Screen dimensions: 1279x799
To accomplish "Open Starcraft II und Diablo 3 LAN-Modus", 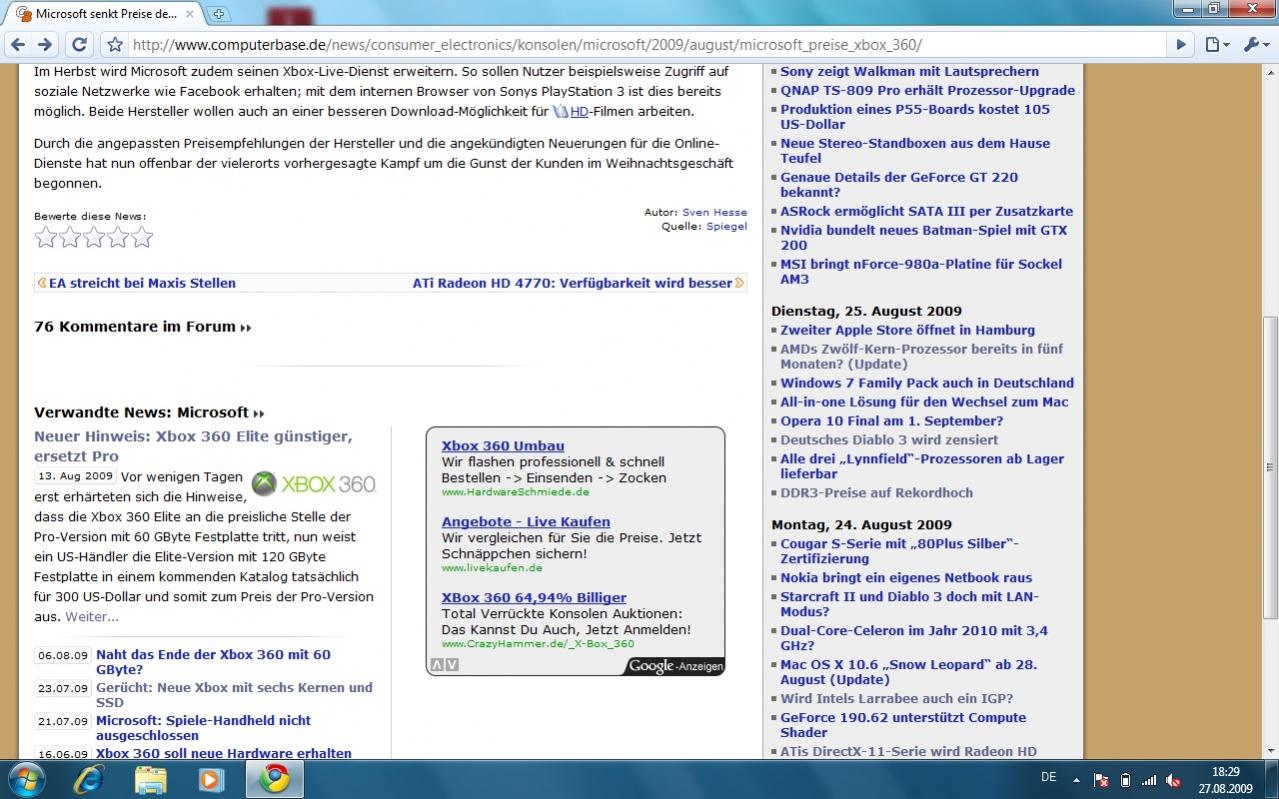I will point(909,605).
